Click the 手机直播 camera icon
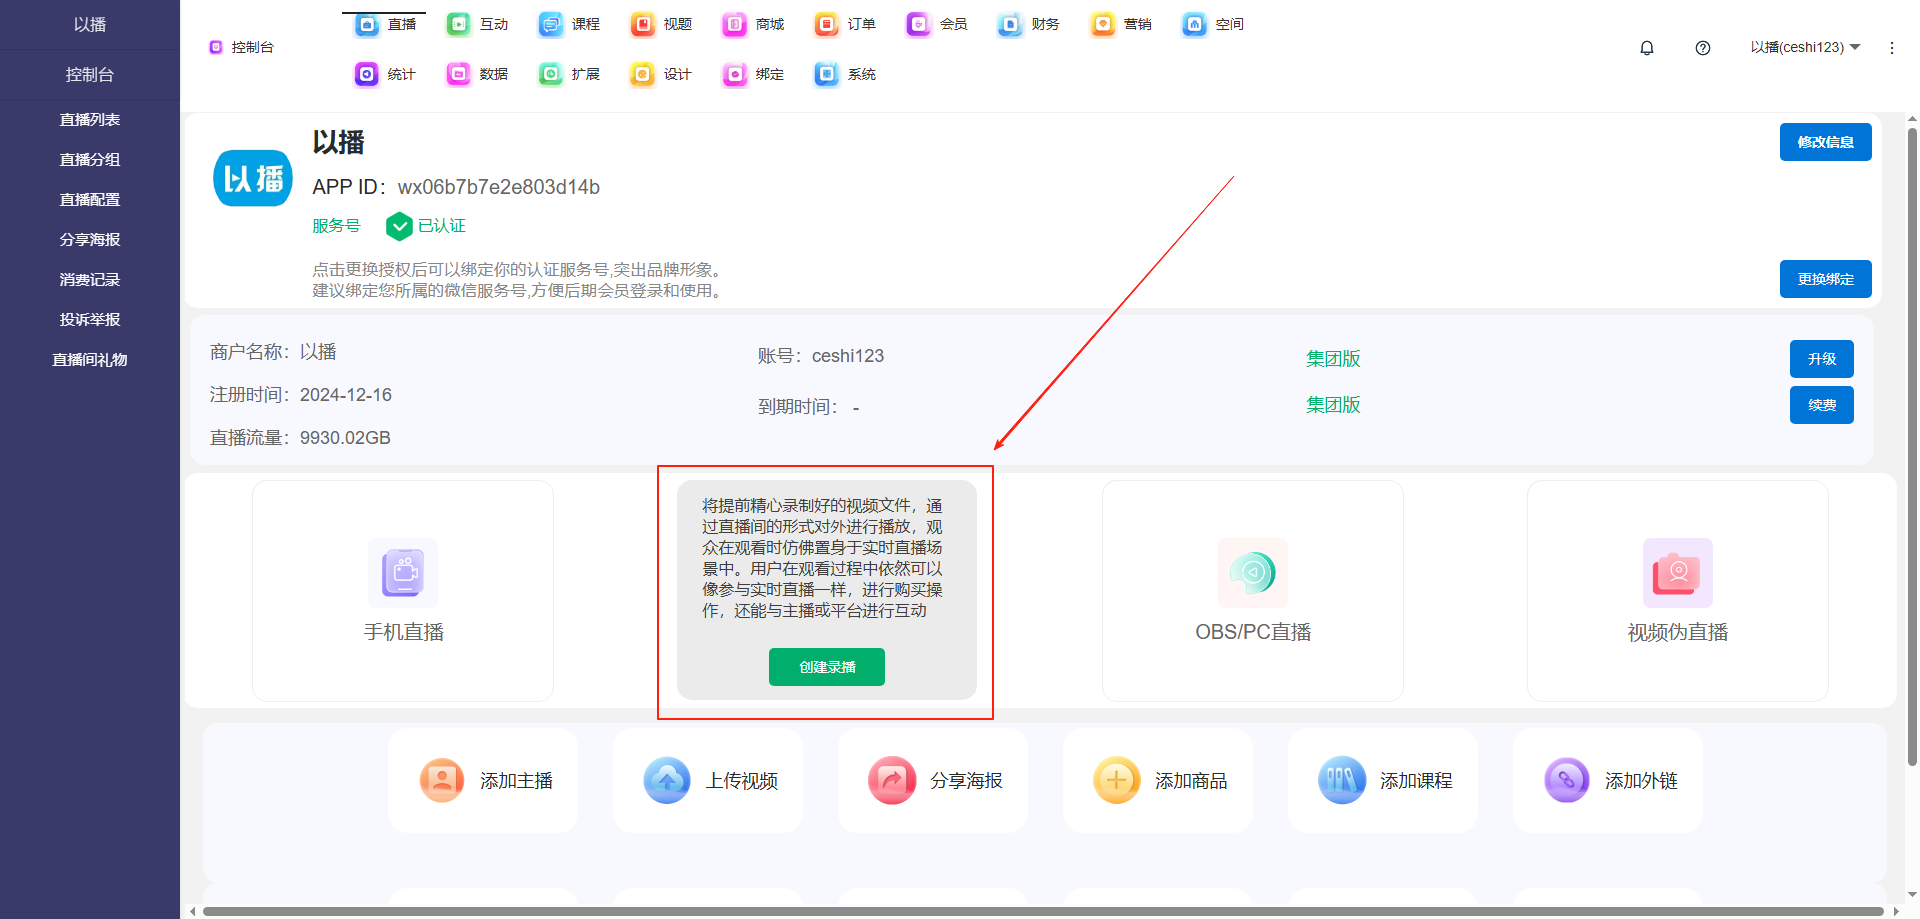The height and width of the screenshot is (919, 1920). click(403, 573)
